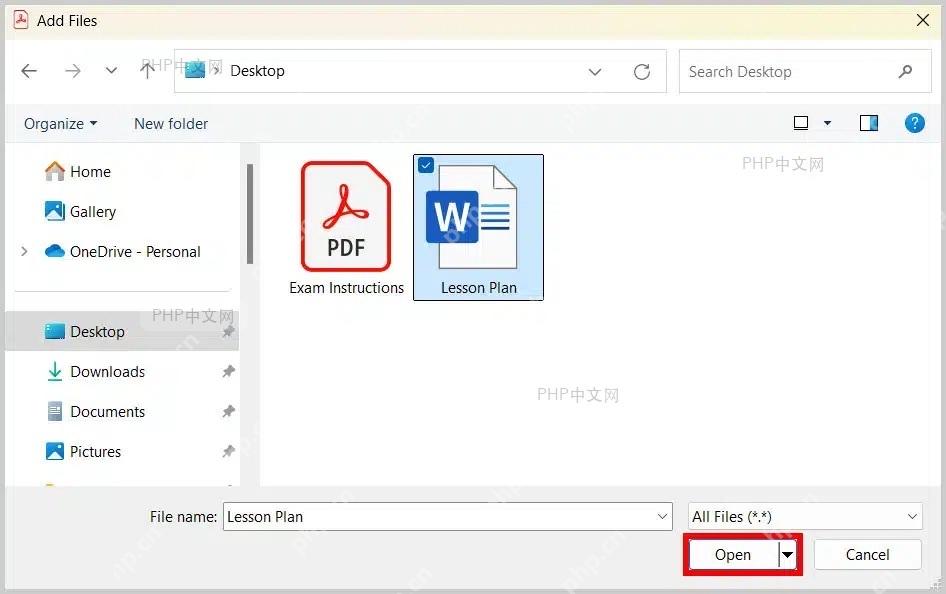Viewport: 946px width, 594px height.
Task: Click the Desktop folder icon in address bar
Action: (195, 71)
